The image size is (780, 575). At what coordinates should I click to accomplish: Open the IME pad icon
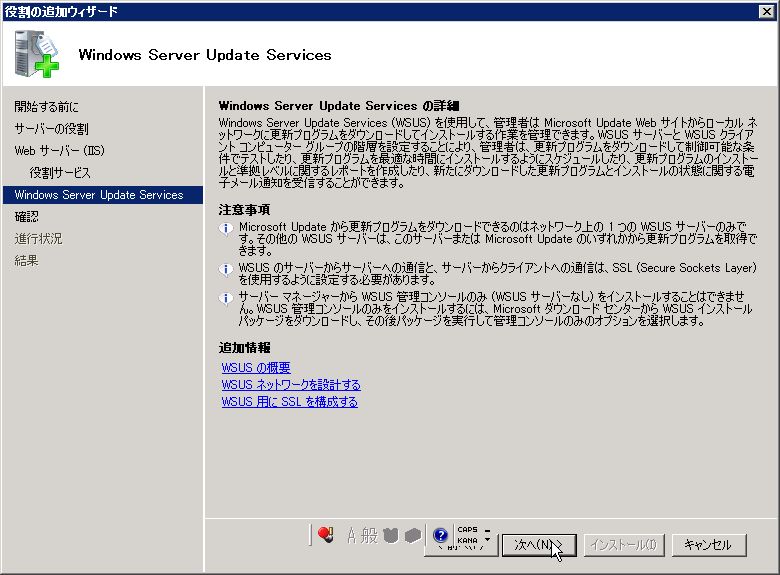391,536
